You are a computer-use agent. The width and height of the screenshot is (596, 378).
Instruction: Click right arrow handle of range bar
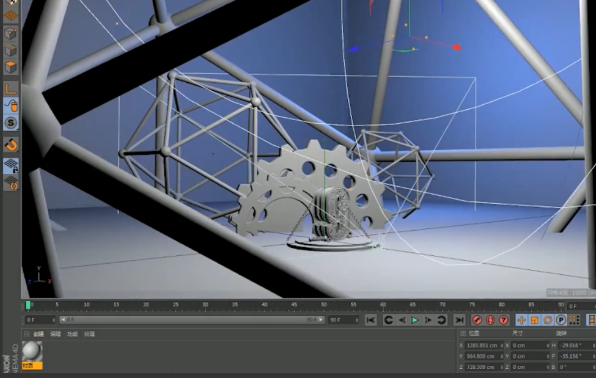pyautogui.click(x=321, y=320)
